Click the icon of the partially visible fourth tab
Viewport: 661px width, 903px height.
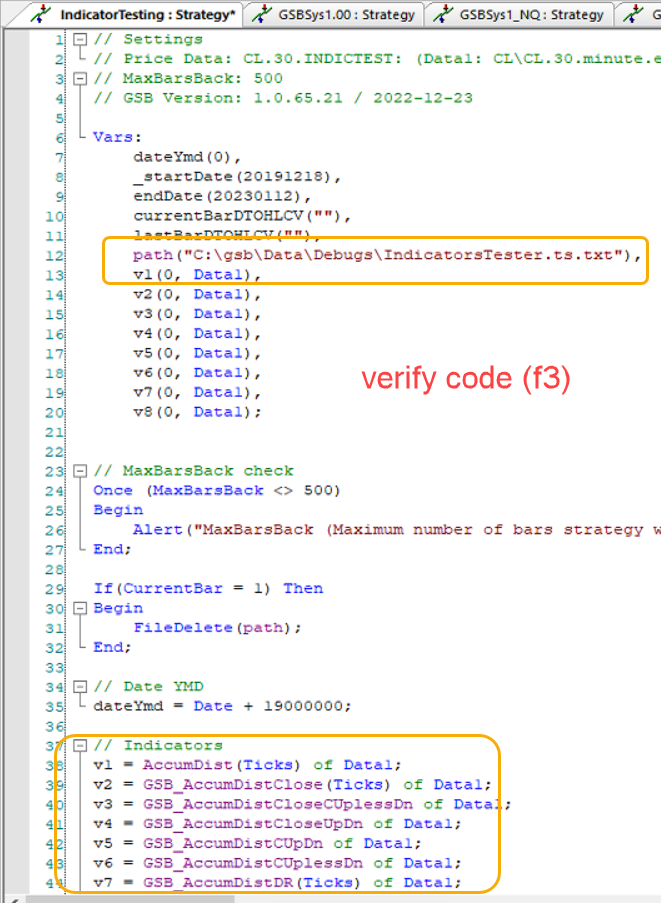click(x=632, y=14)
